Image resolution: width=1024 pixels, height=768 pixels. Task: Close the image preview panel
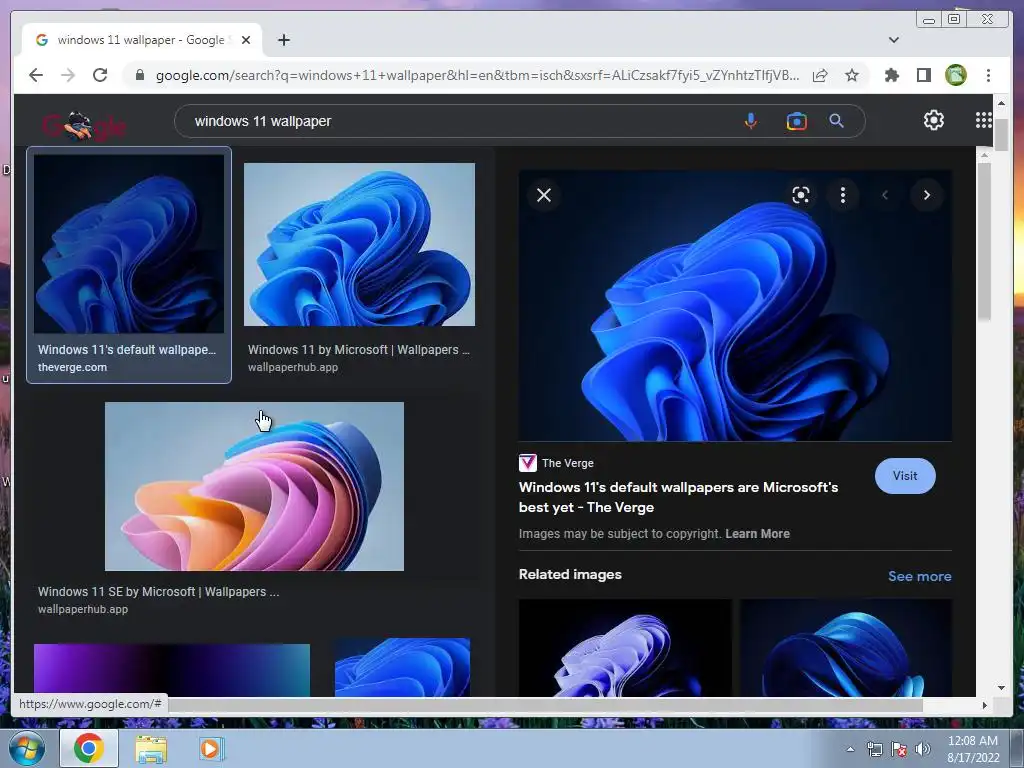point(543,195)
